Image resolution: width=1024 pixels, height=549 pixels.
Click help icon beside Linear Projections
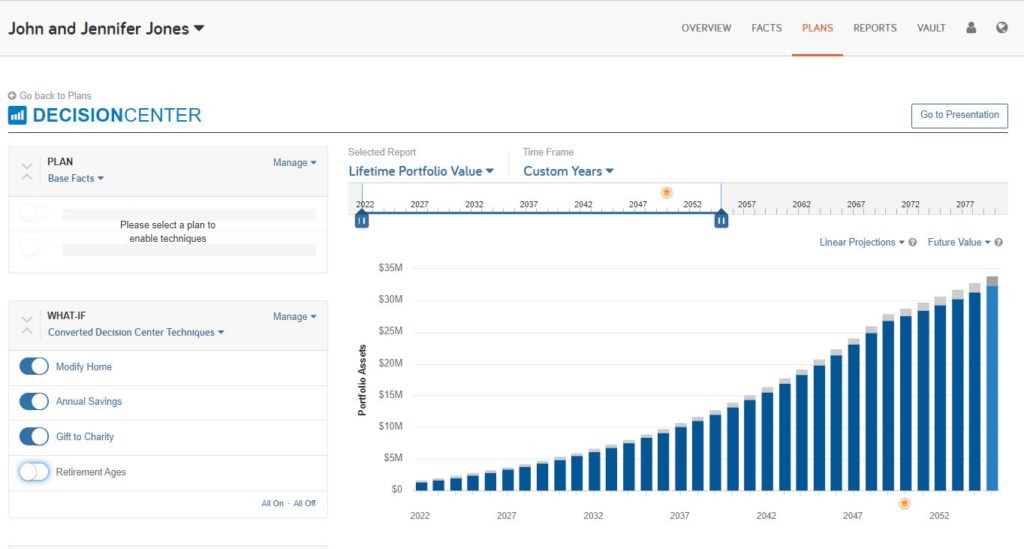pyautogui.click(x=912, y=243)
